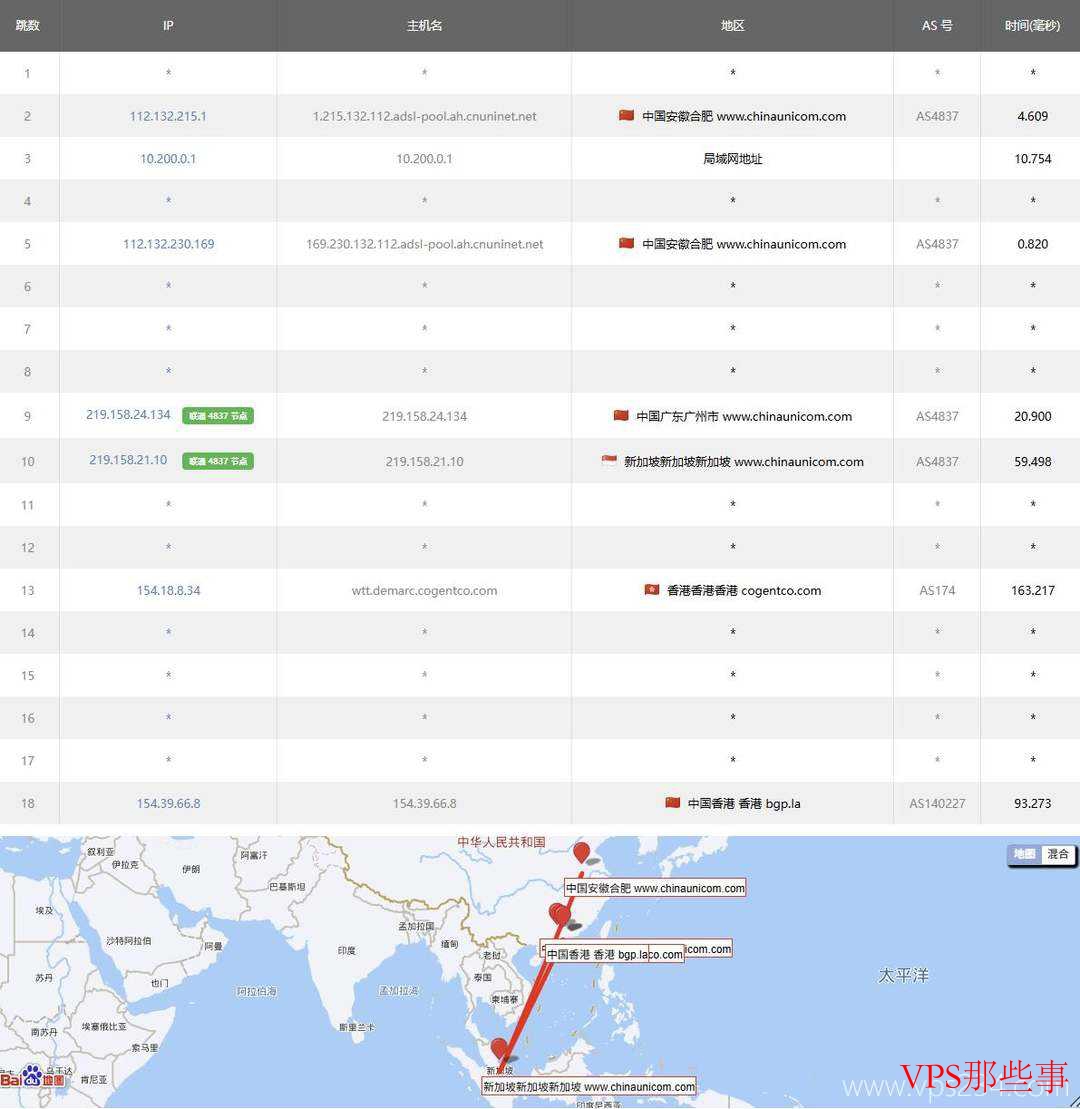
Task: Open IP 112.132.230.169 link
Action: pos(168,244)
